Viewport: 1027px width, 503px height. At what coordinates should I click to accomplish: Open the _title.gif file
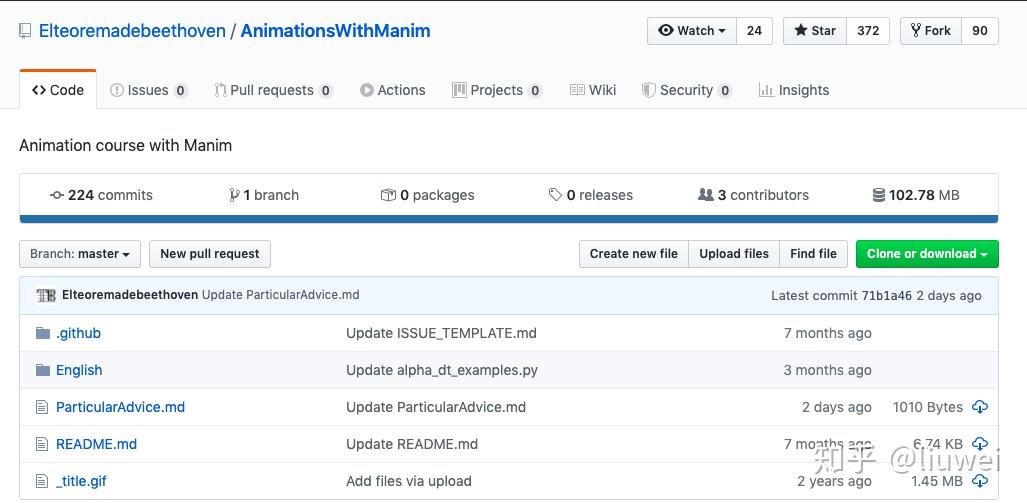click(81, 481)
